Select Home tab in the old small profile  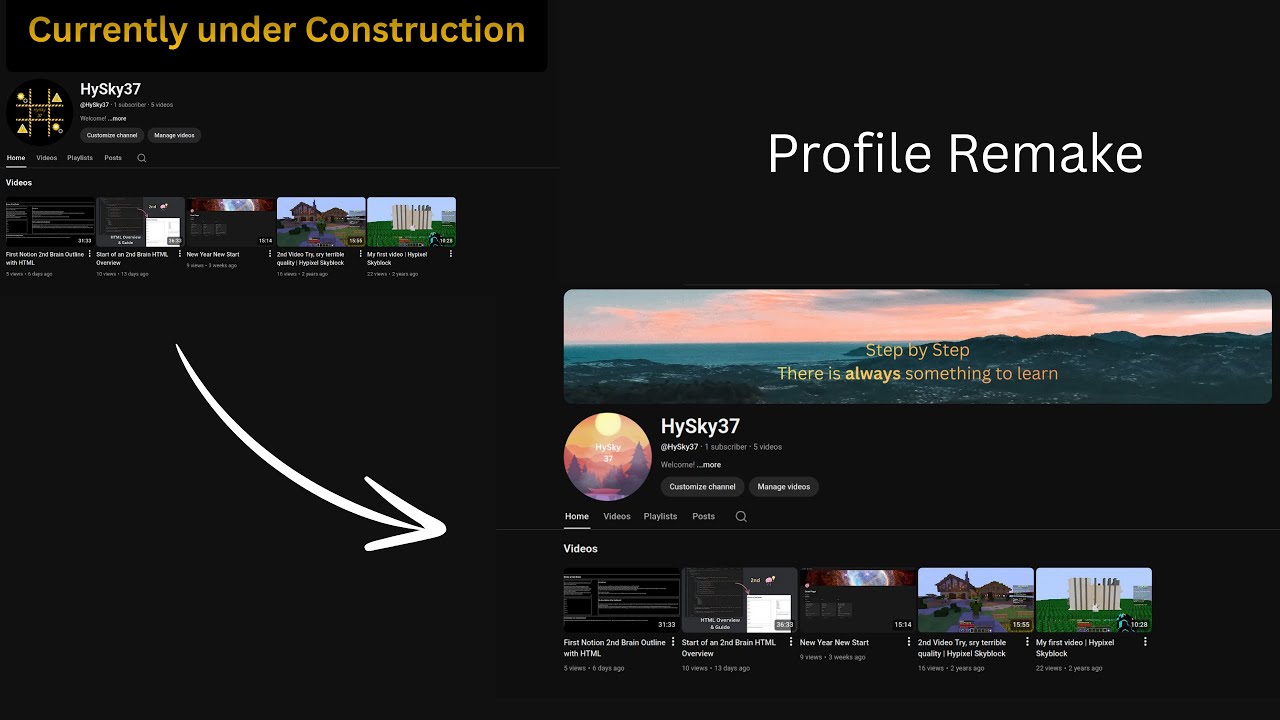(16, 158)
